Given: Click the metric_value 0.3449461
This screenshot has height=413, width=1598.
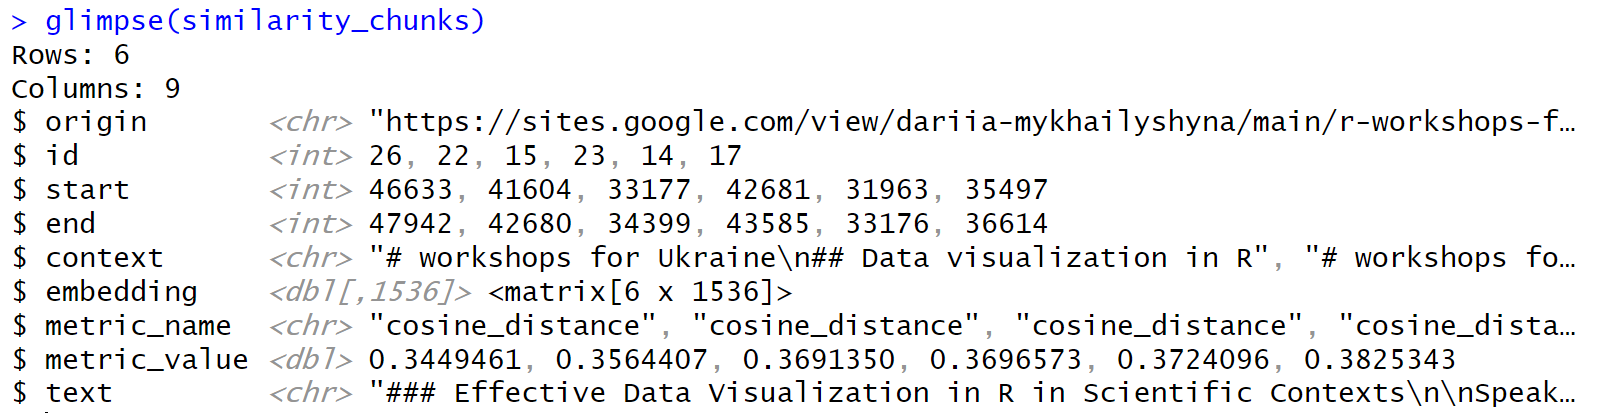Looking at the screenshot, I should 445,360.
